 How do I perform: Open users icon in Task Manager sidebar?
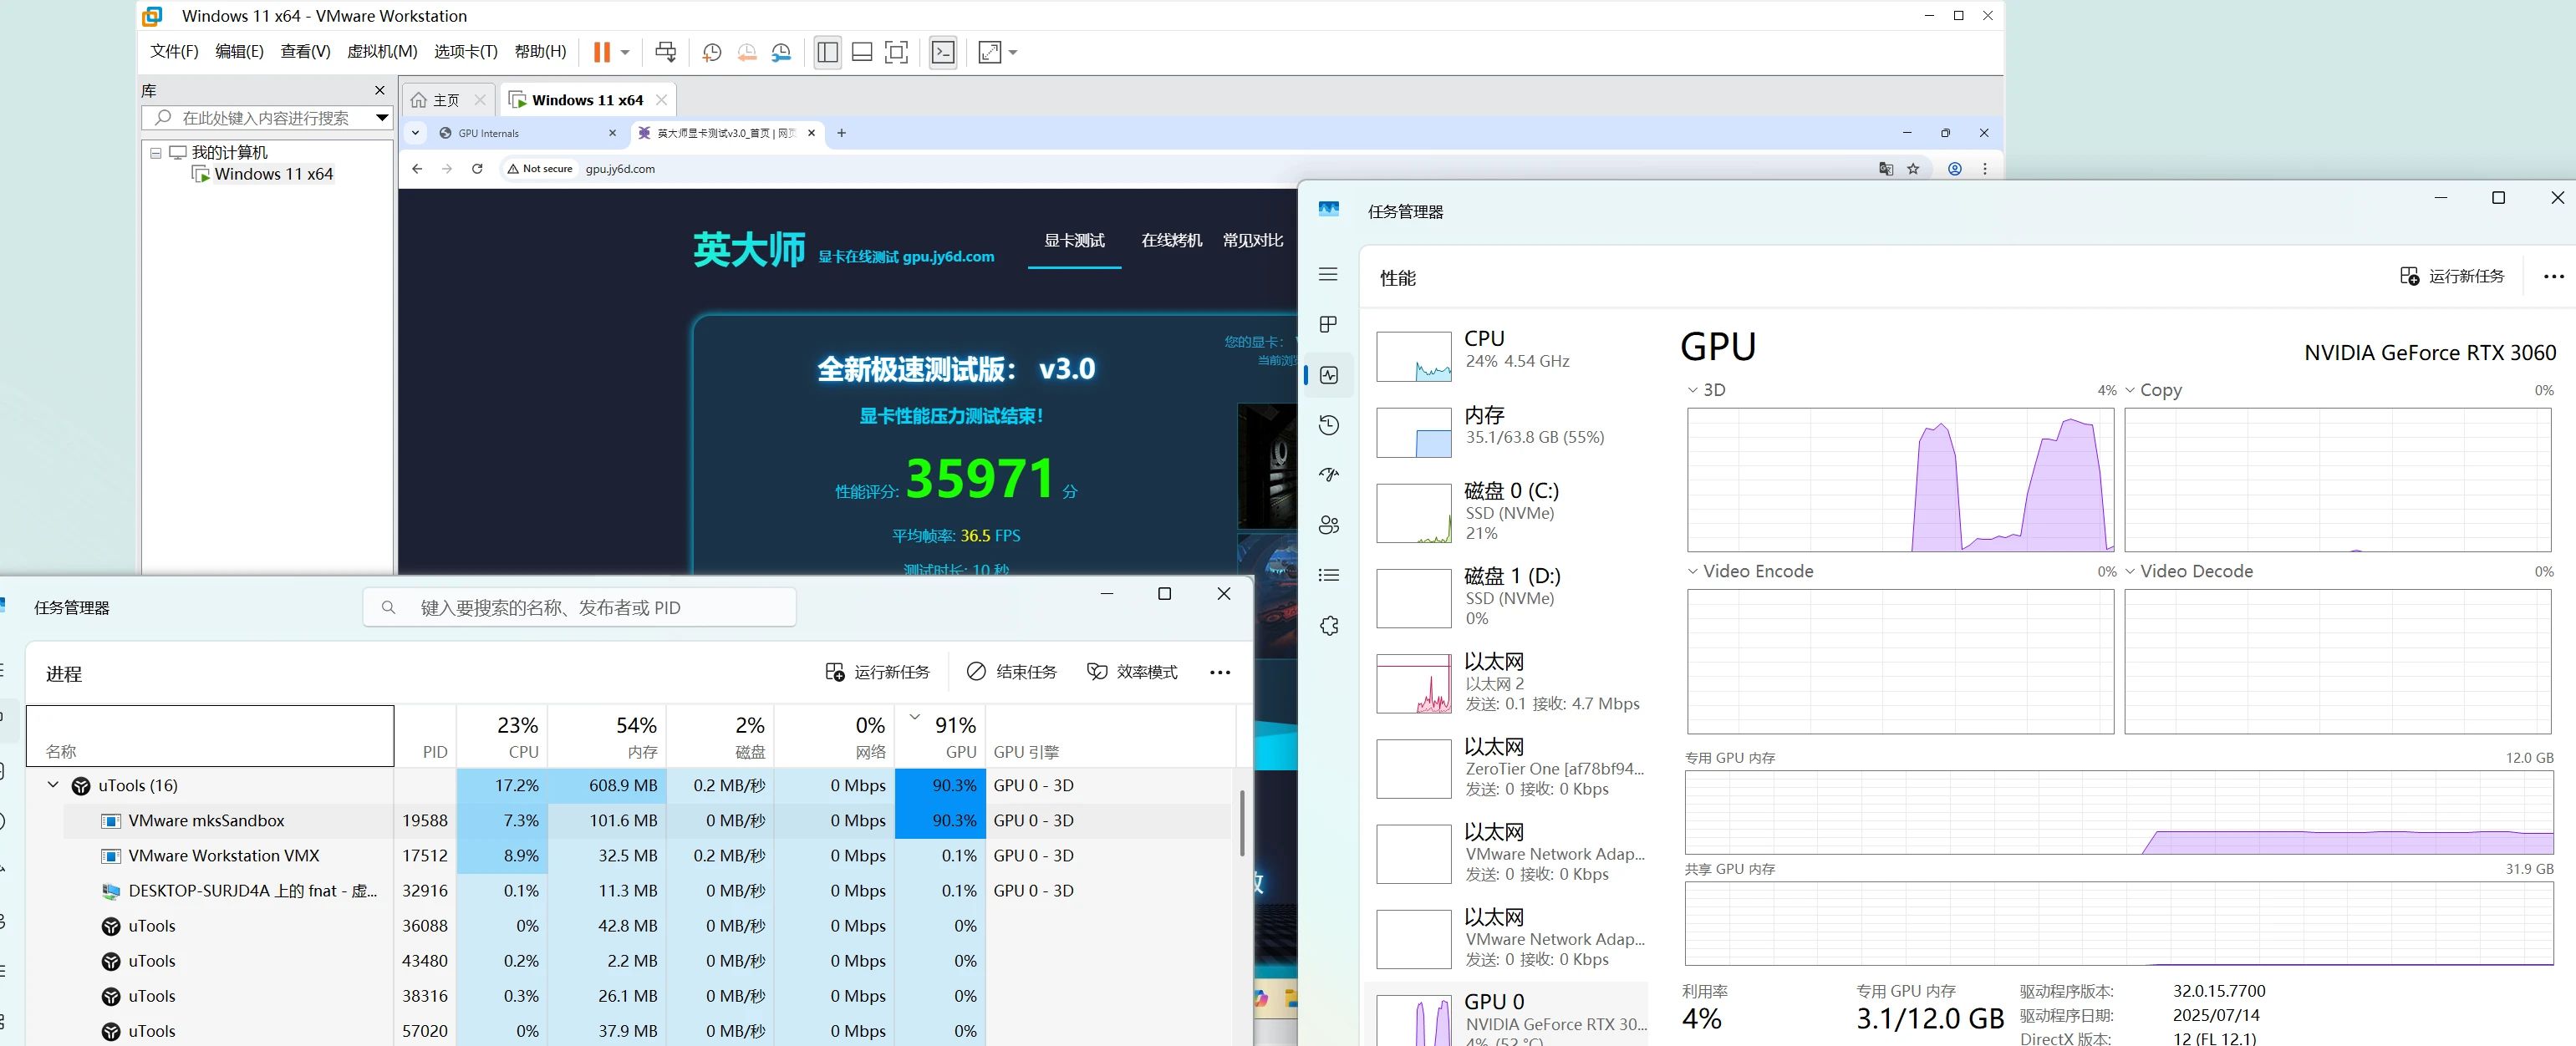click(x=1328, y=525)
